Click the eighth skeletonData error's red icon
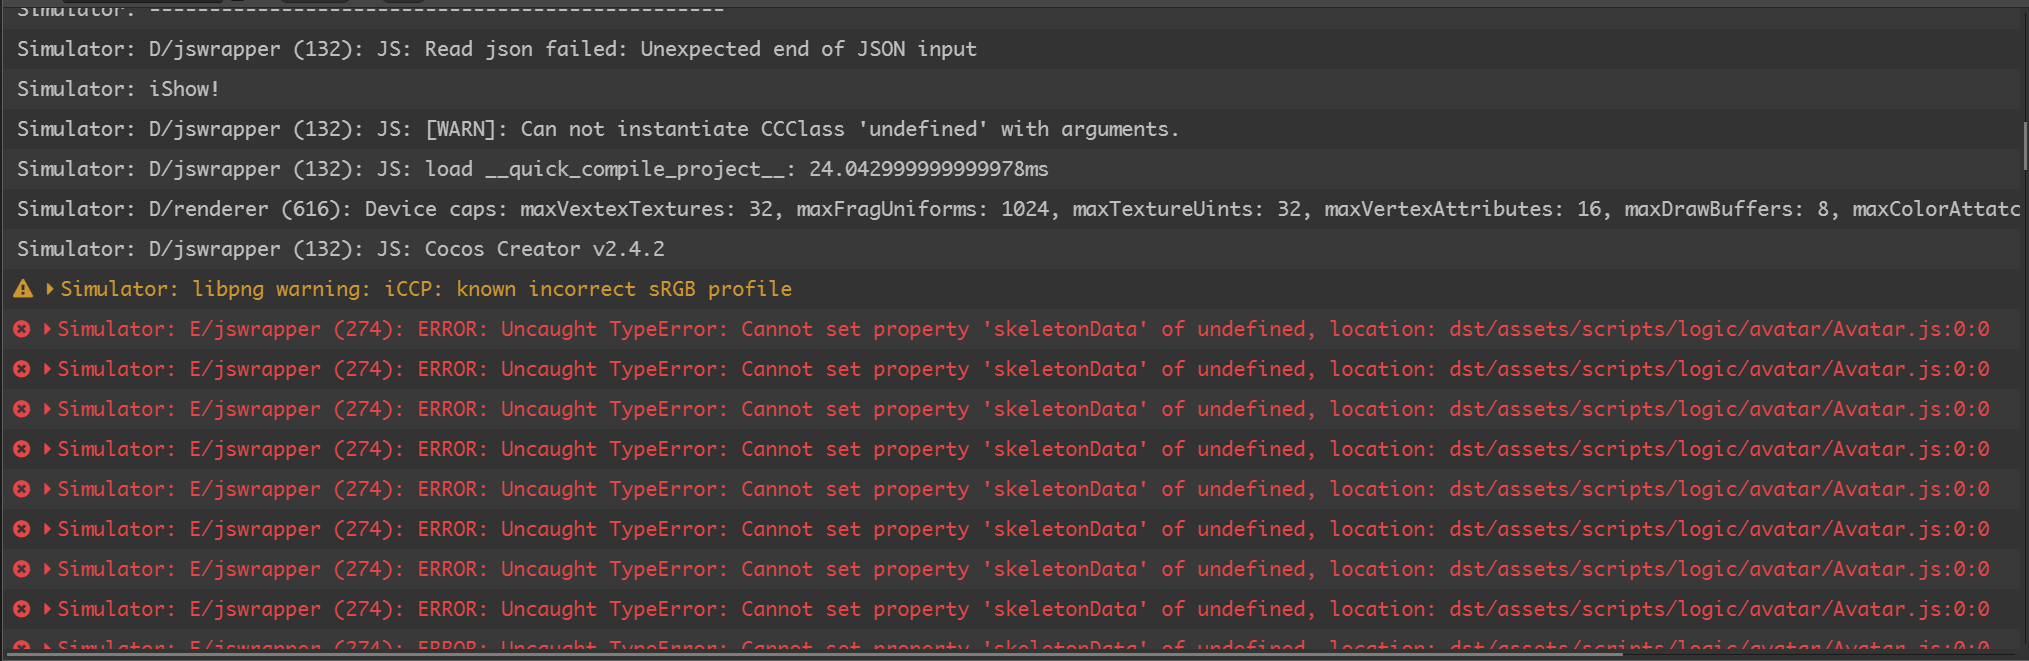The width and height of the screenshot is (2029, 661). [x=21, y=609]
